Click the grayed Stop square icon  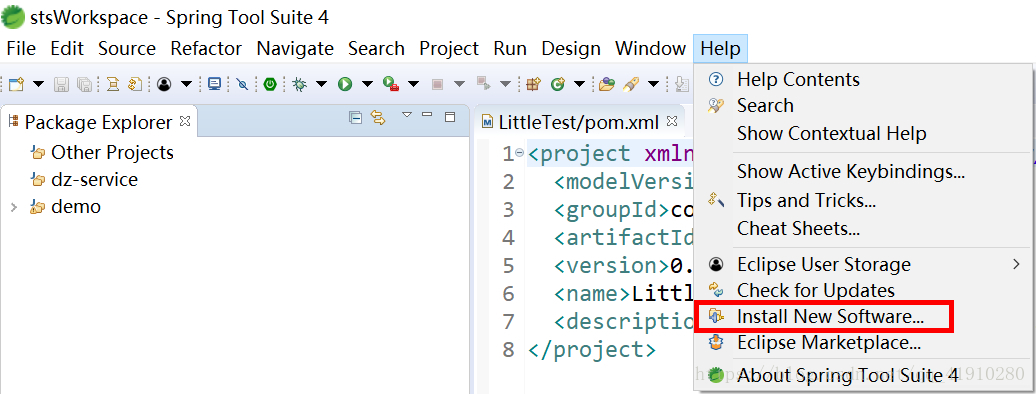pos(437,84)
